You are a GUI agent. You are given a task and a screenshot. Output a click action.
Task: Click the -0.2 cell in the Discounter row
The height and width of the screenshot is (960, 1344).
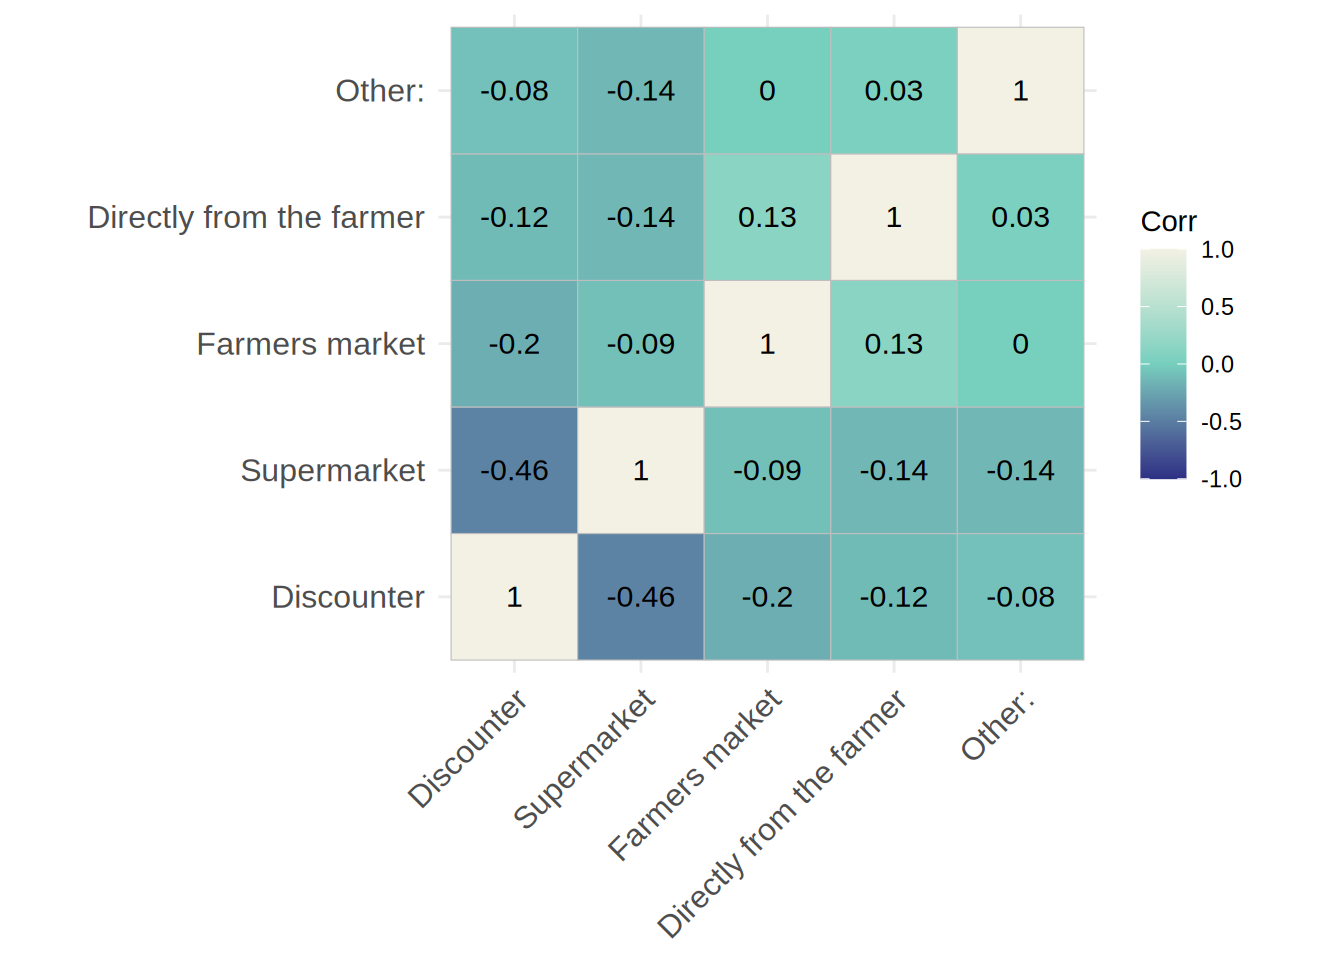(767, 597)
